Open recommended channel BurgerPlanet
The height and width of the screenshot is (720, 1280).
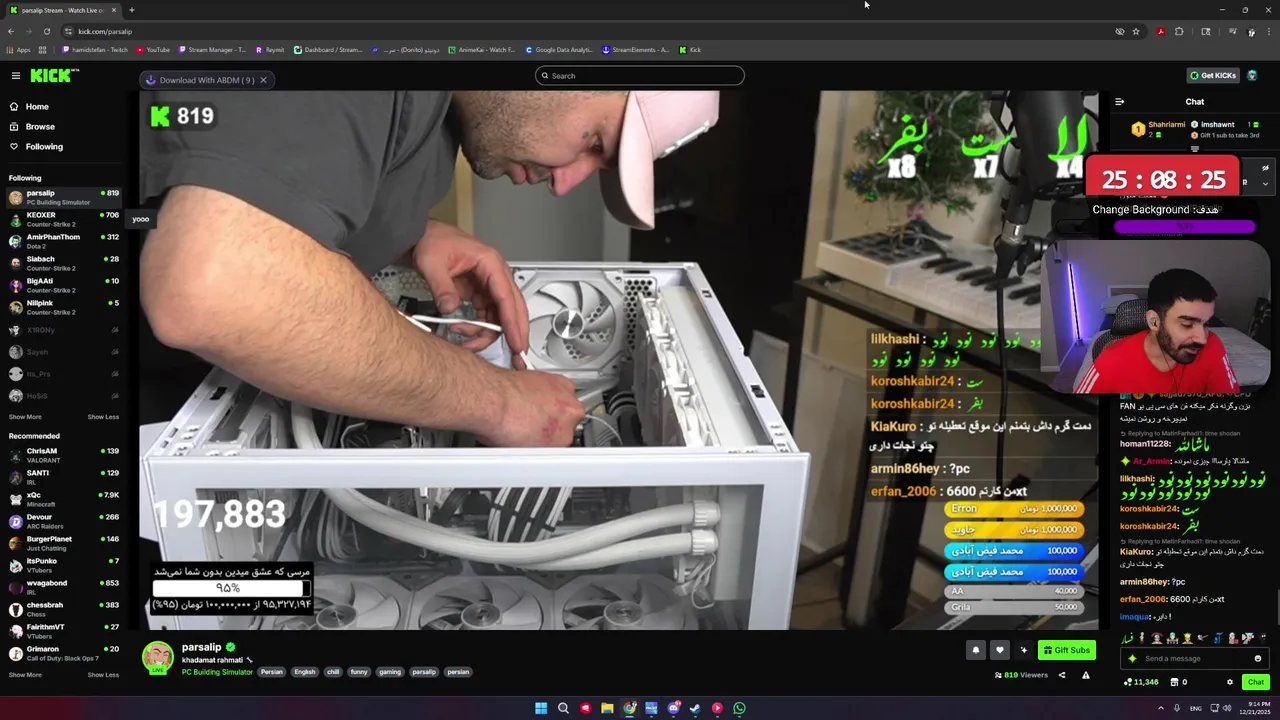click(62, 543)
